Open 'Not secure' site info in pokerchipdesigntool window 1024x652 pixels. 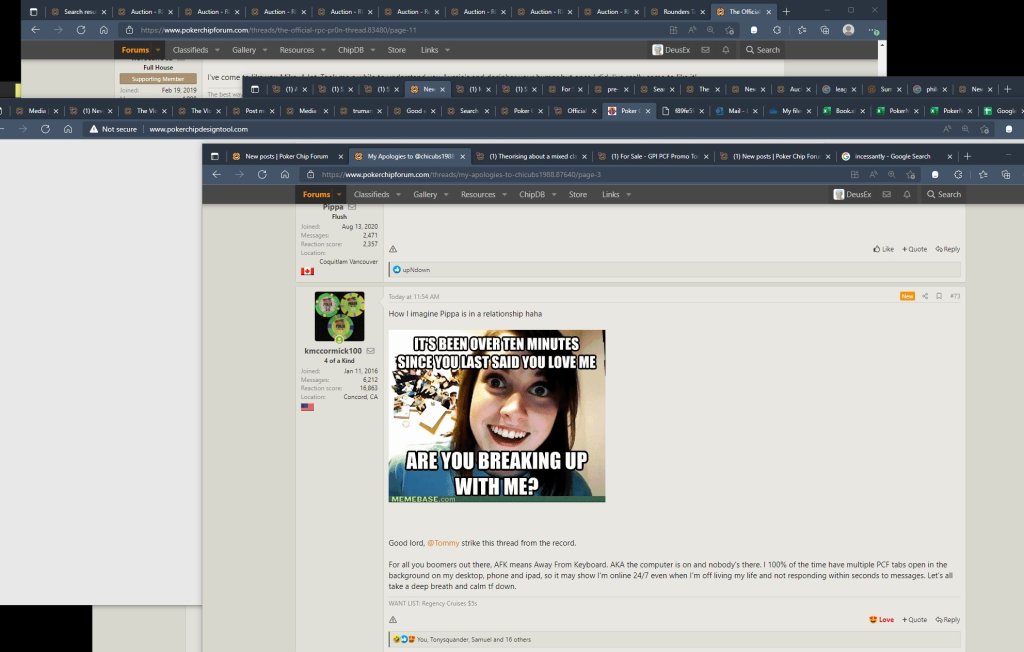[x=113, y=129]
